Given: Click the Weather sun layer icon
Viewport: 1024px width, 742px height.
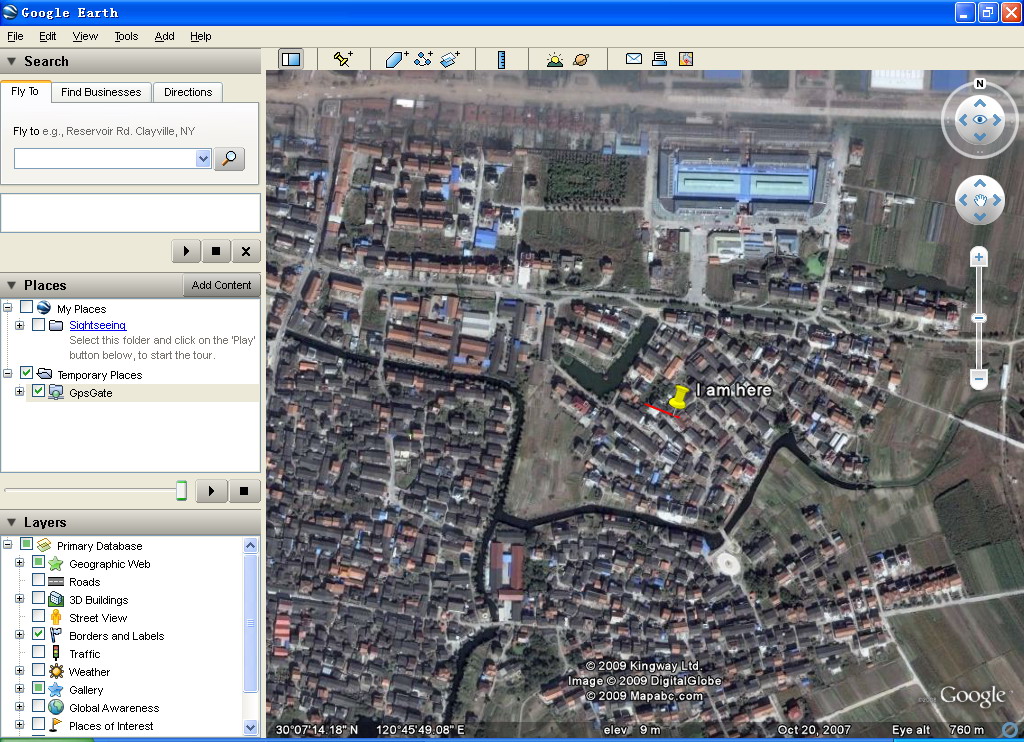Looking at the screenshot, I should pyautogui.click(x=56, y=671).
